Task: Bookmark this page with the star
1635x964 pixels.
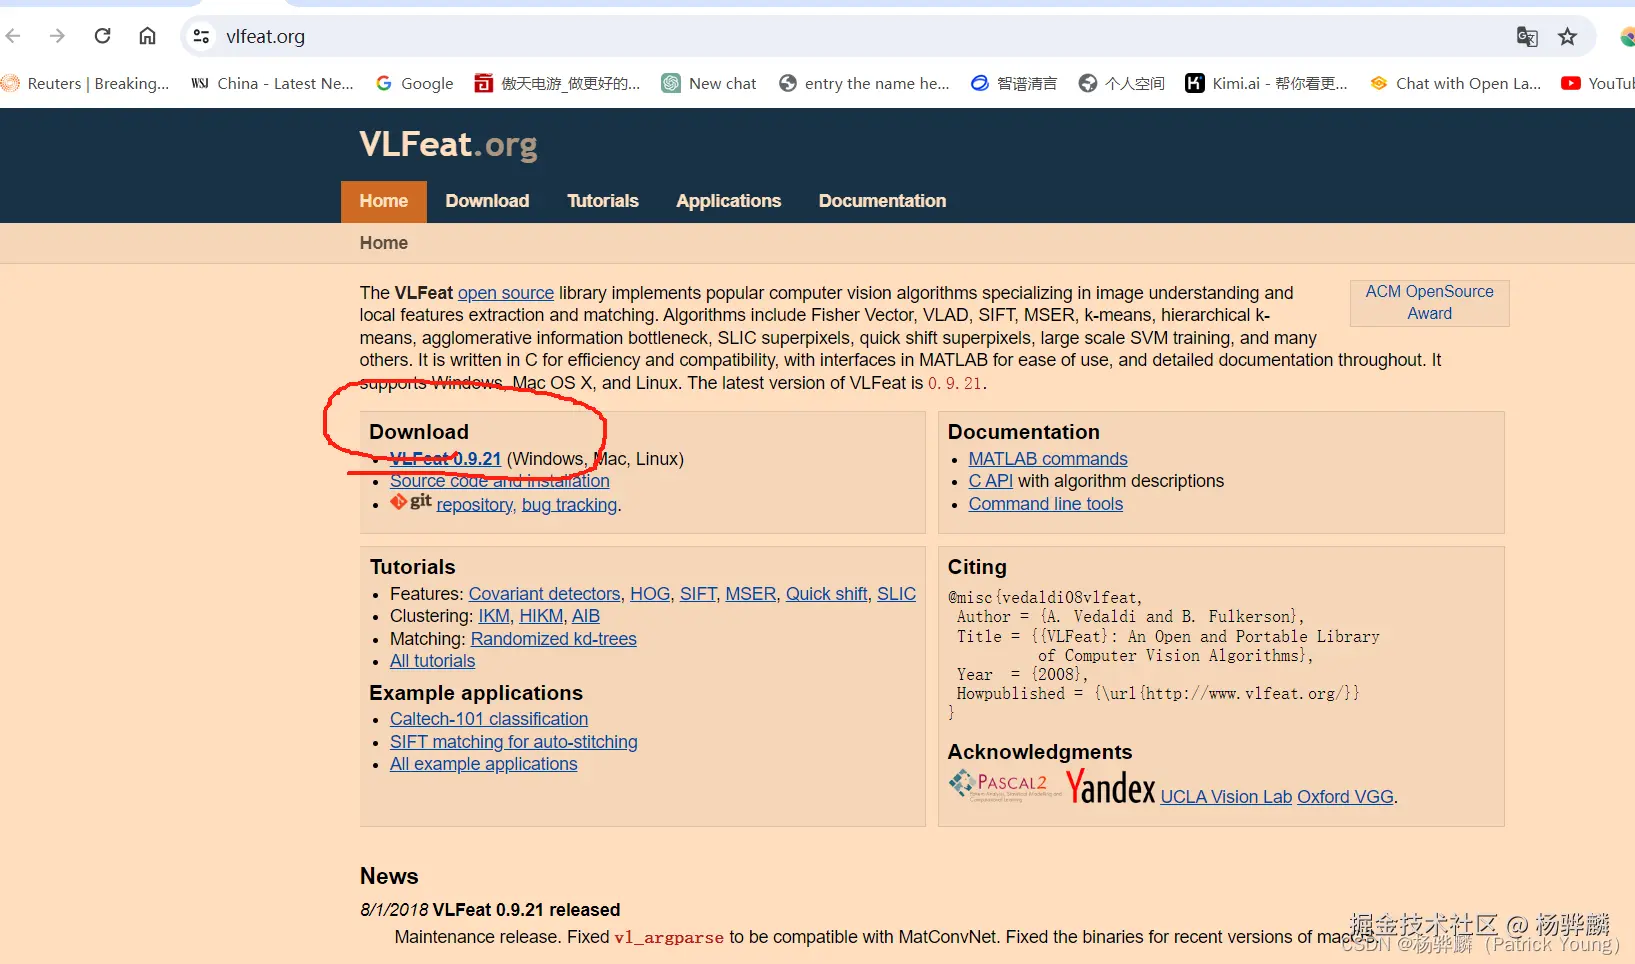Action: click(x=1567, y=37)
